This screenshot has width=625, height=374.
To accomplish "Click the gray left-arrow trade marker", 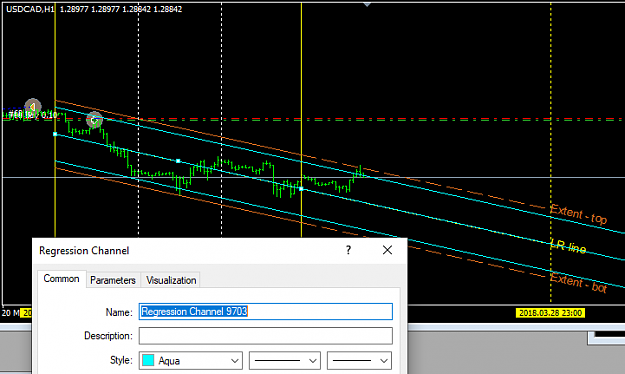I will tap(33, 107).
